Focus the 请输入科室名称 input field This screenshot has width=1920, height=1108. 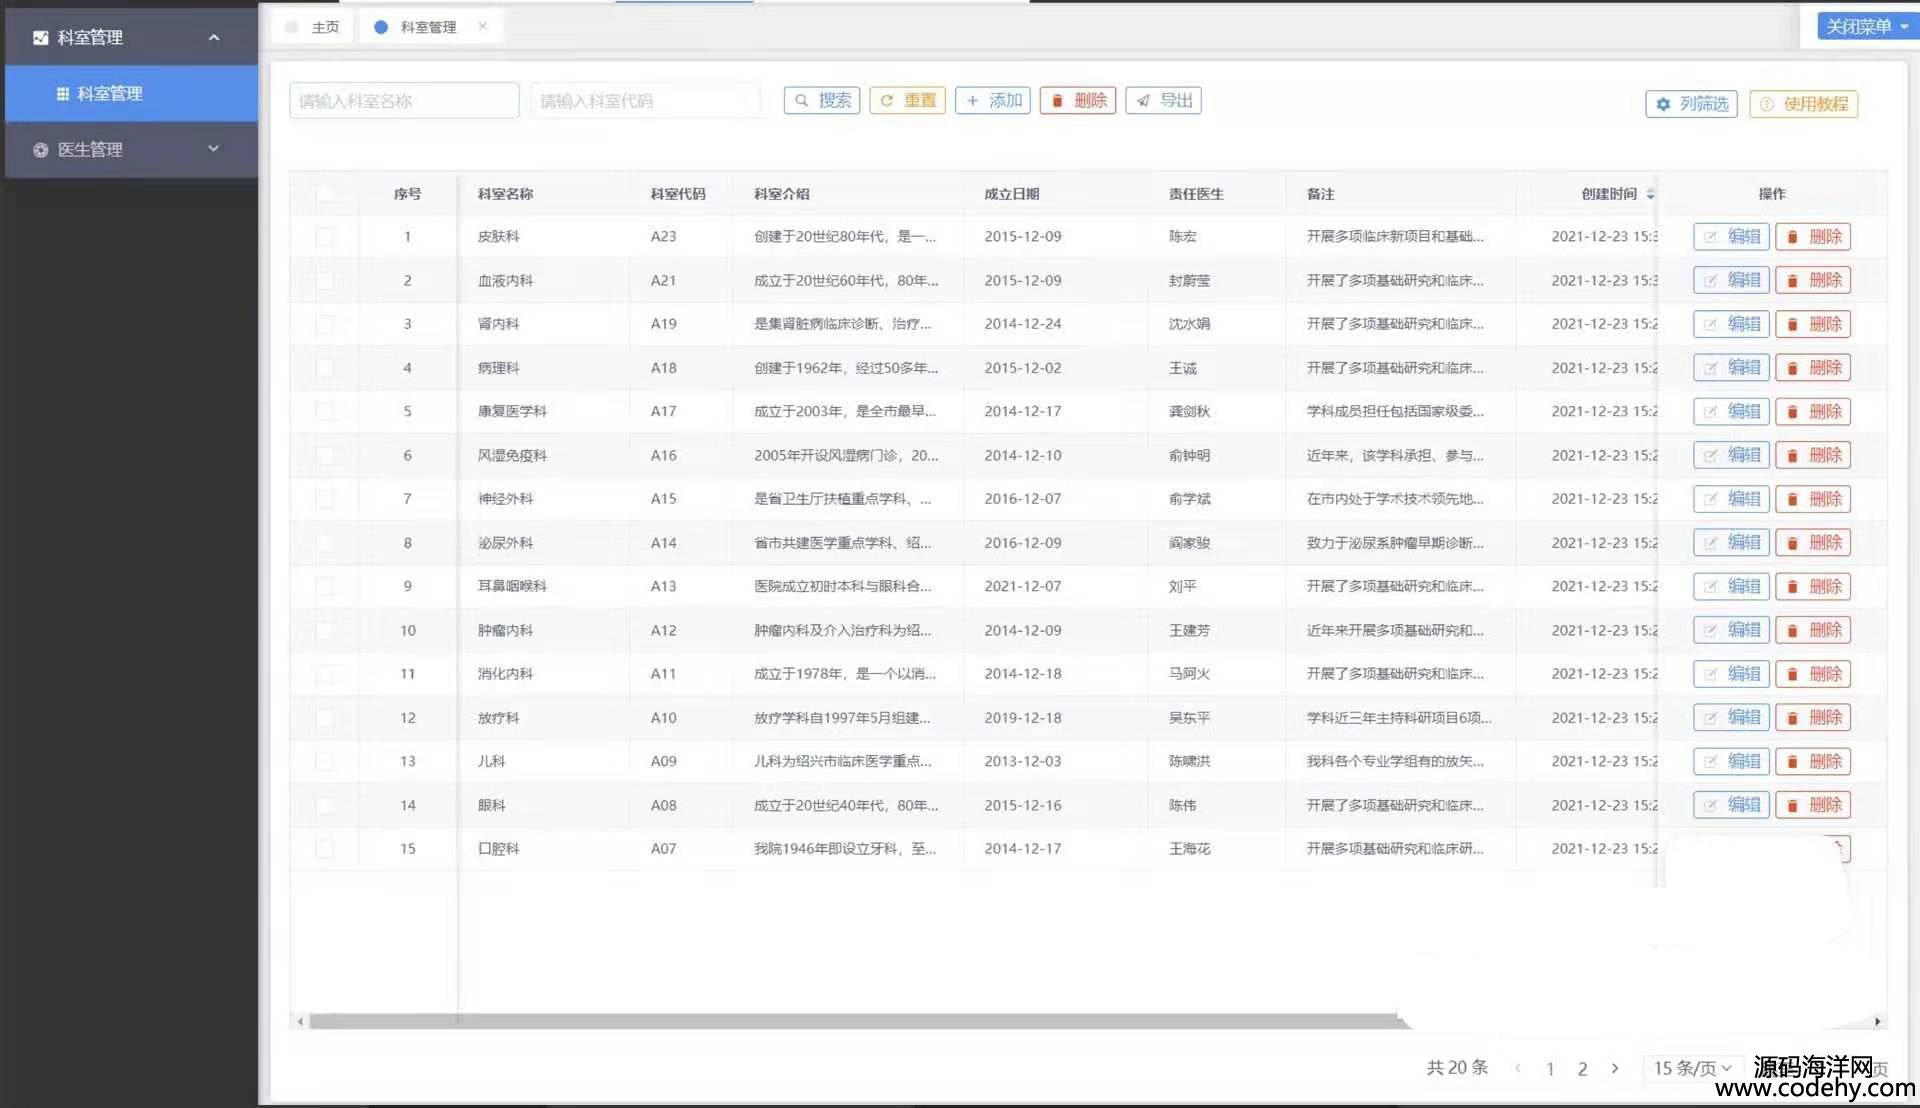coord(404,100)
